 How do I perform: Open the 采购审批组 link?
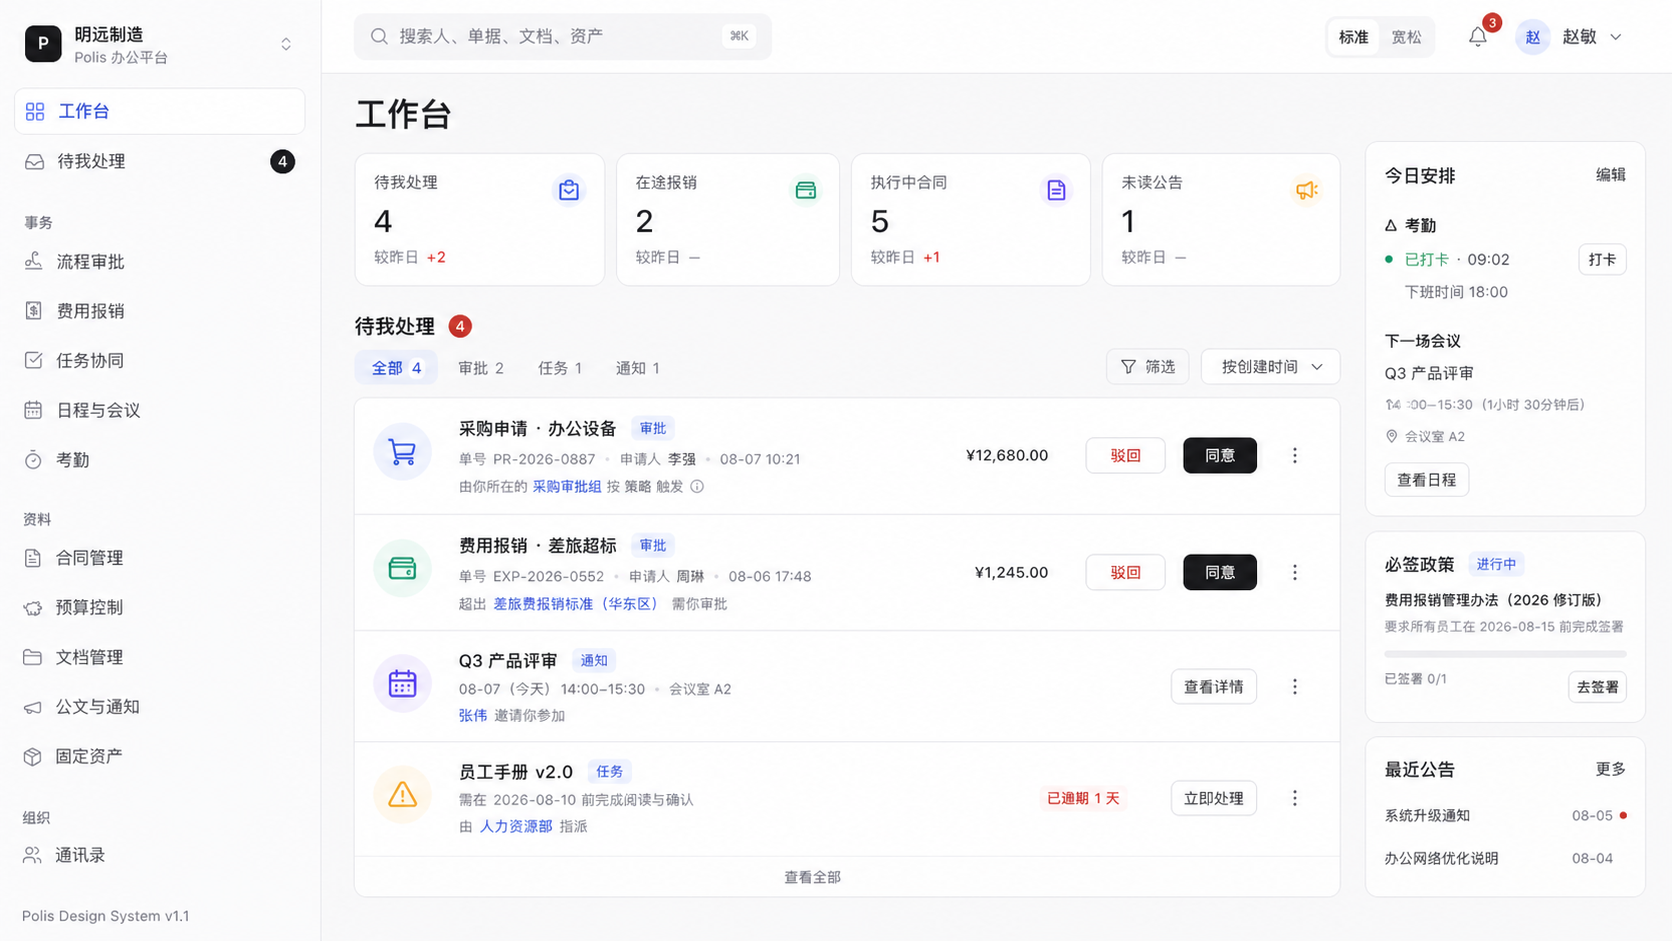pyautogui.click(x=567, y=487)
